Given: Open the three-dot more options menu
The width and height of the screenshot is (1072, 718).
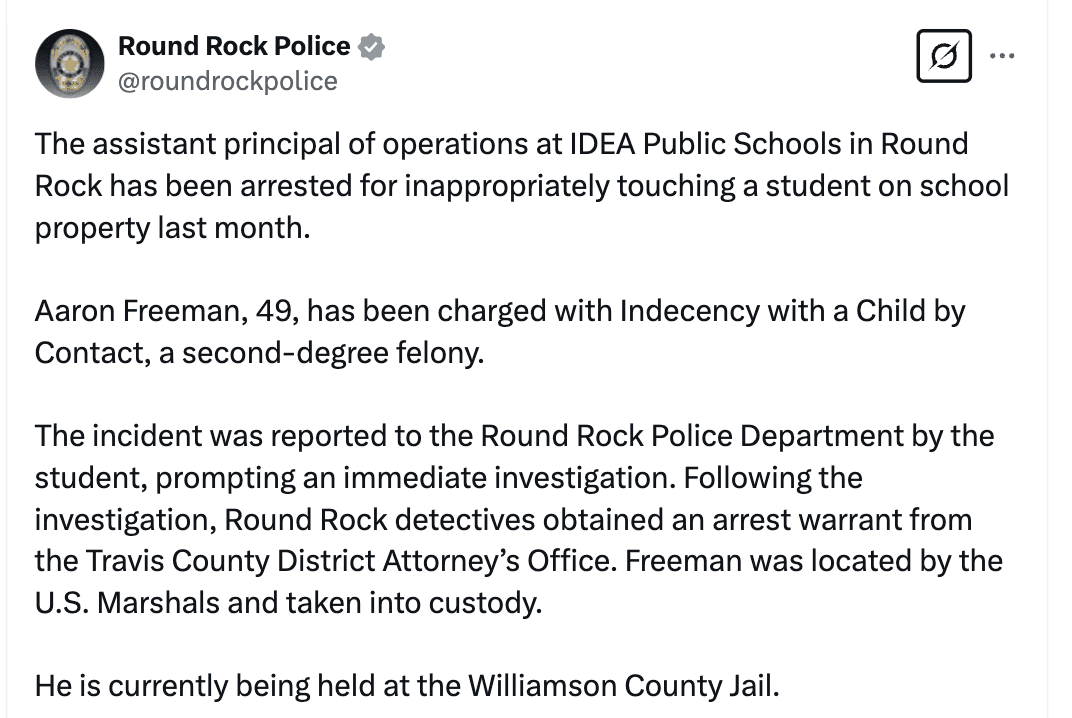Looking at the screenshot, I should click(1001, 56).
